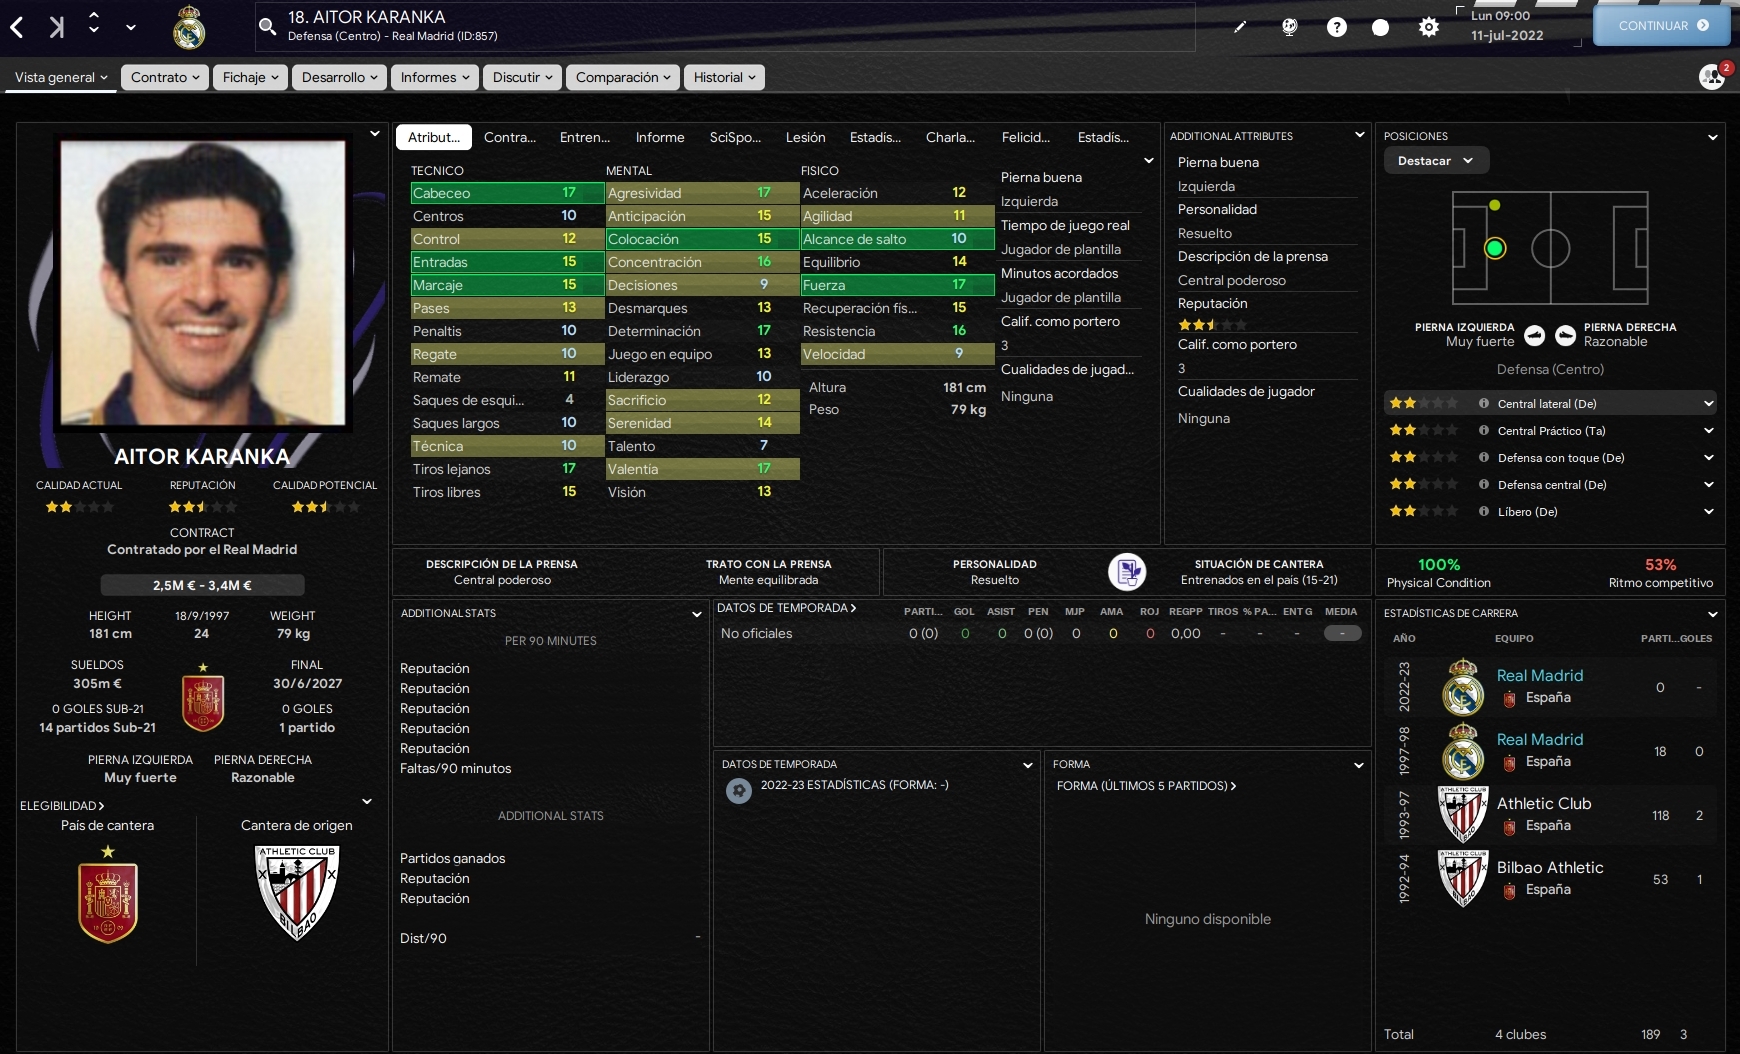Click the grey Media rating pill for No oficiales
1740x1054 pixels.
[1342, 633]
